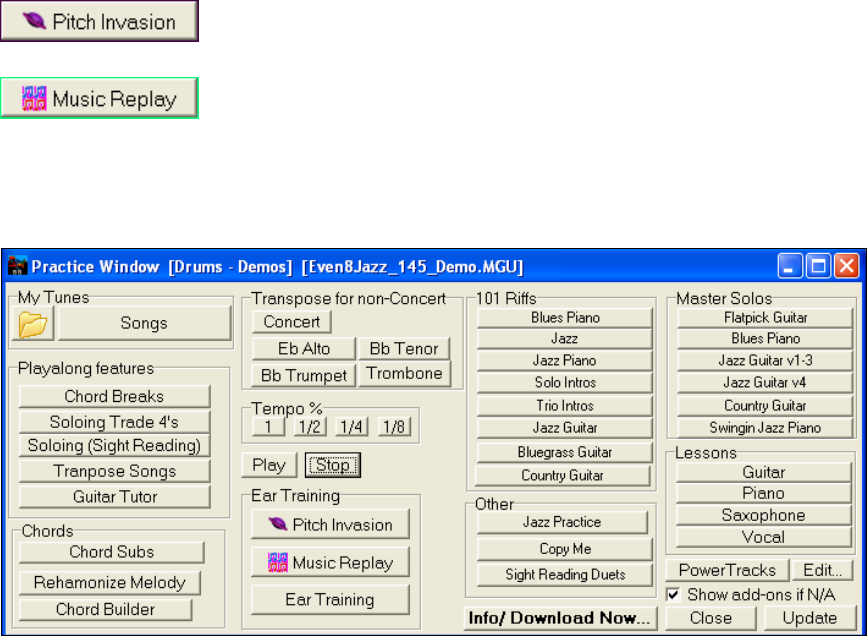Set tempo to 1/8 speed
This screenshot has height=636, width=867.
pos(394,427)
